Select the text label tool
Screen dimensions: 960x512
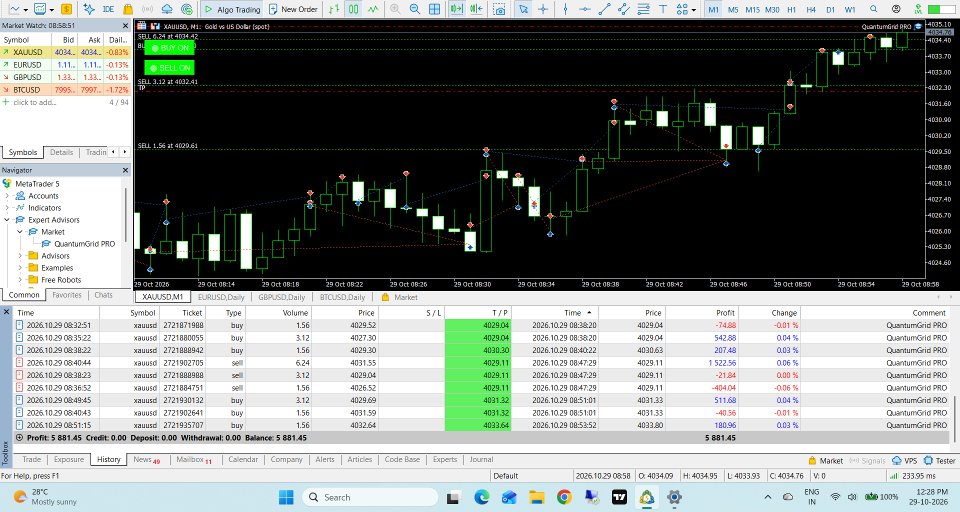663,9
